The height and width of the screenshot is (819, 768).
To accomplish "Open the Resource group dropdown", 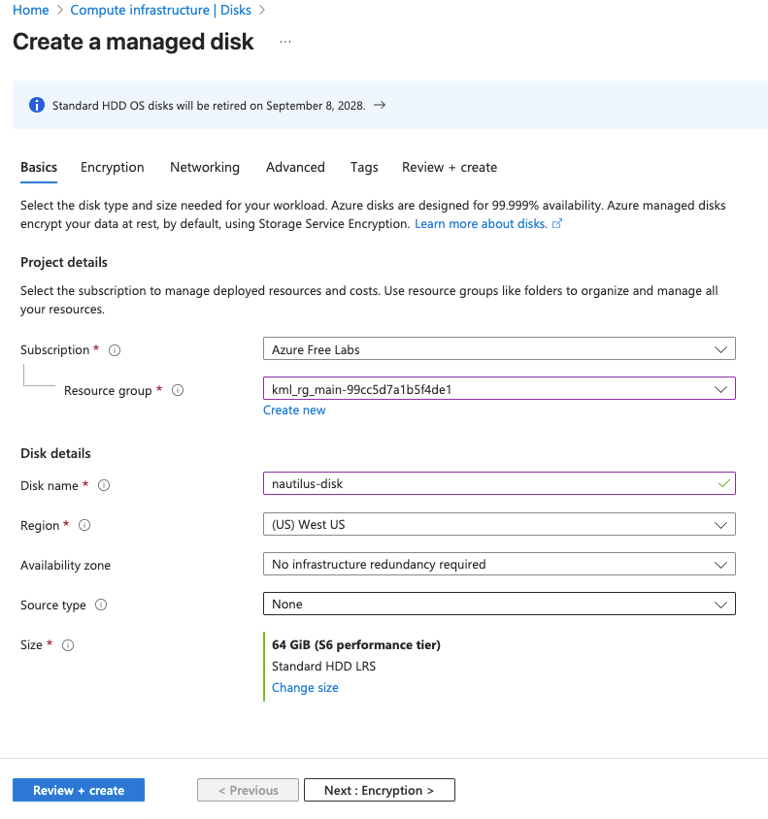I will 498,389.
